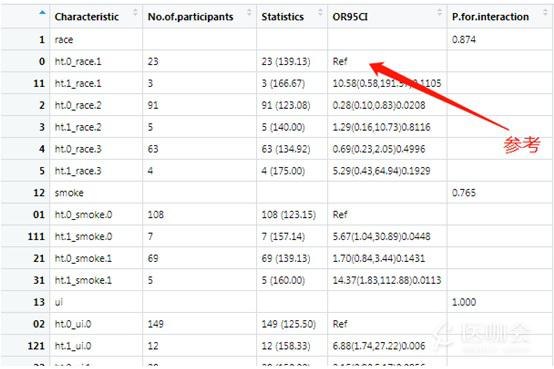Sort by P.for.interaction column arrows
Screen dimensions: 554x369
[545, 13]
